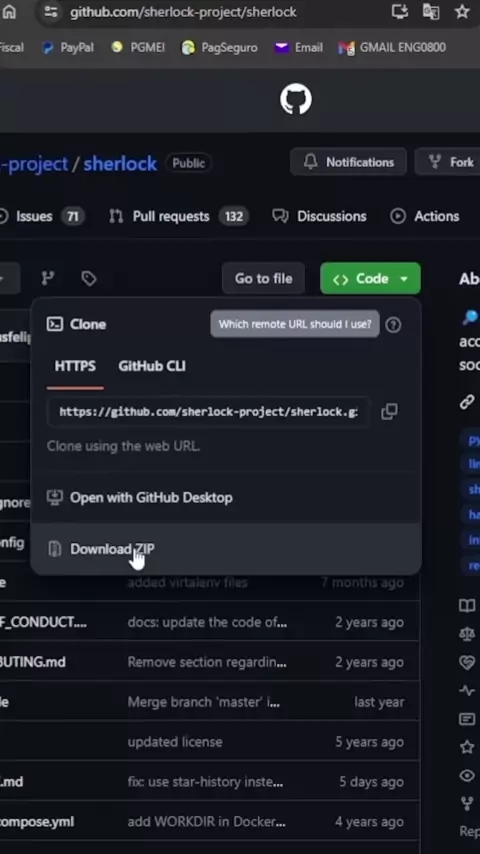The image size is (480, 854).
Task: Switch to the Actions tab
Action: pos(425,216)
